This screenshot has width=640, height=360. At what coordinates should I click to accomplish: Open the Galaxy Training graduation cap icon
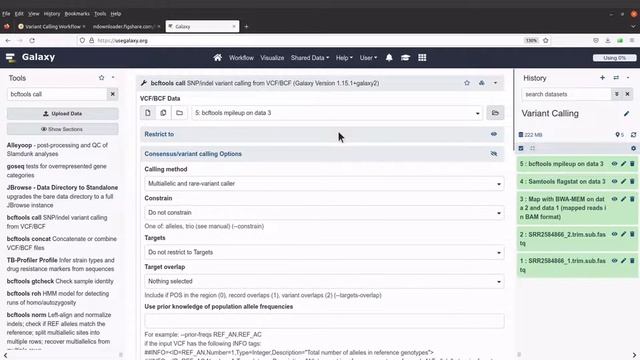tap(405, 58)
